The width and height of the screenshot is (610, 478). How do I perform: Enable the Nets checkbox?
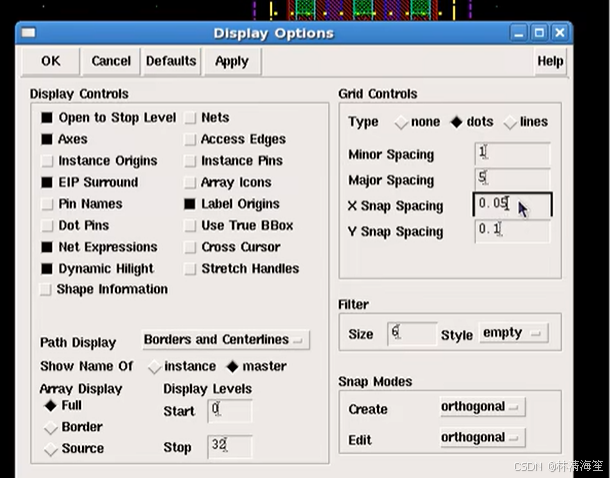[190, 118]
